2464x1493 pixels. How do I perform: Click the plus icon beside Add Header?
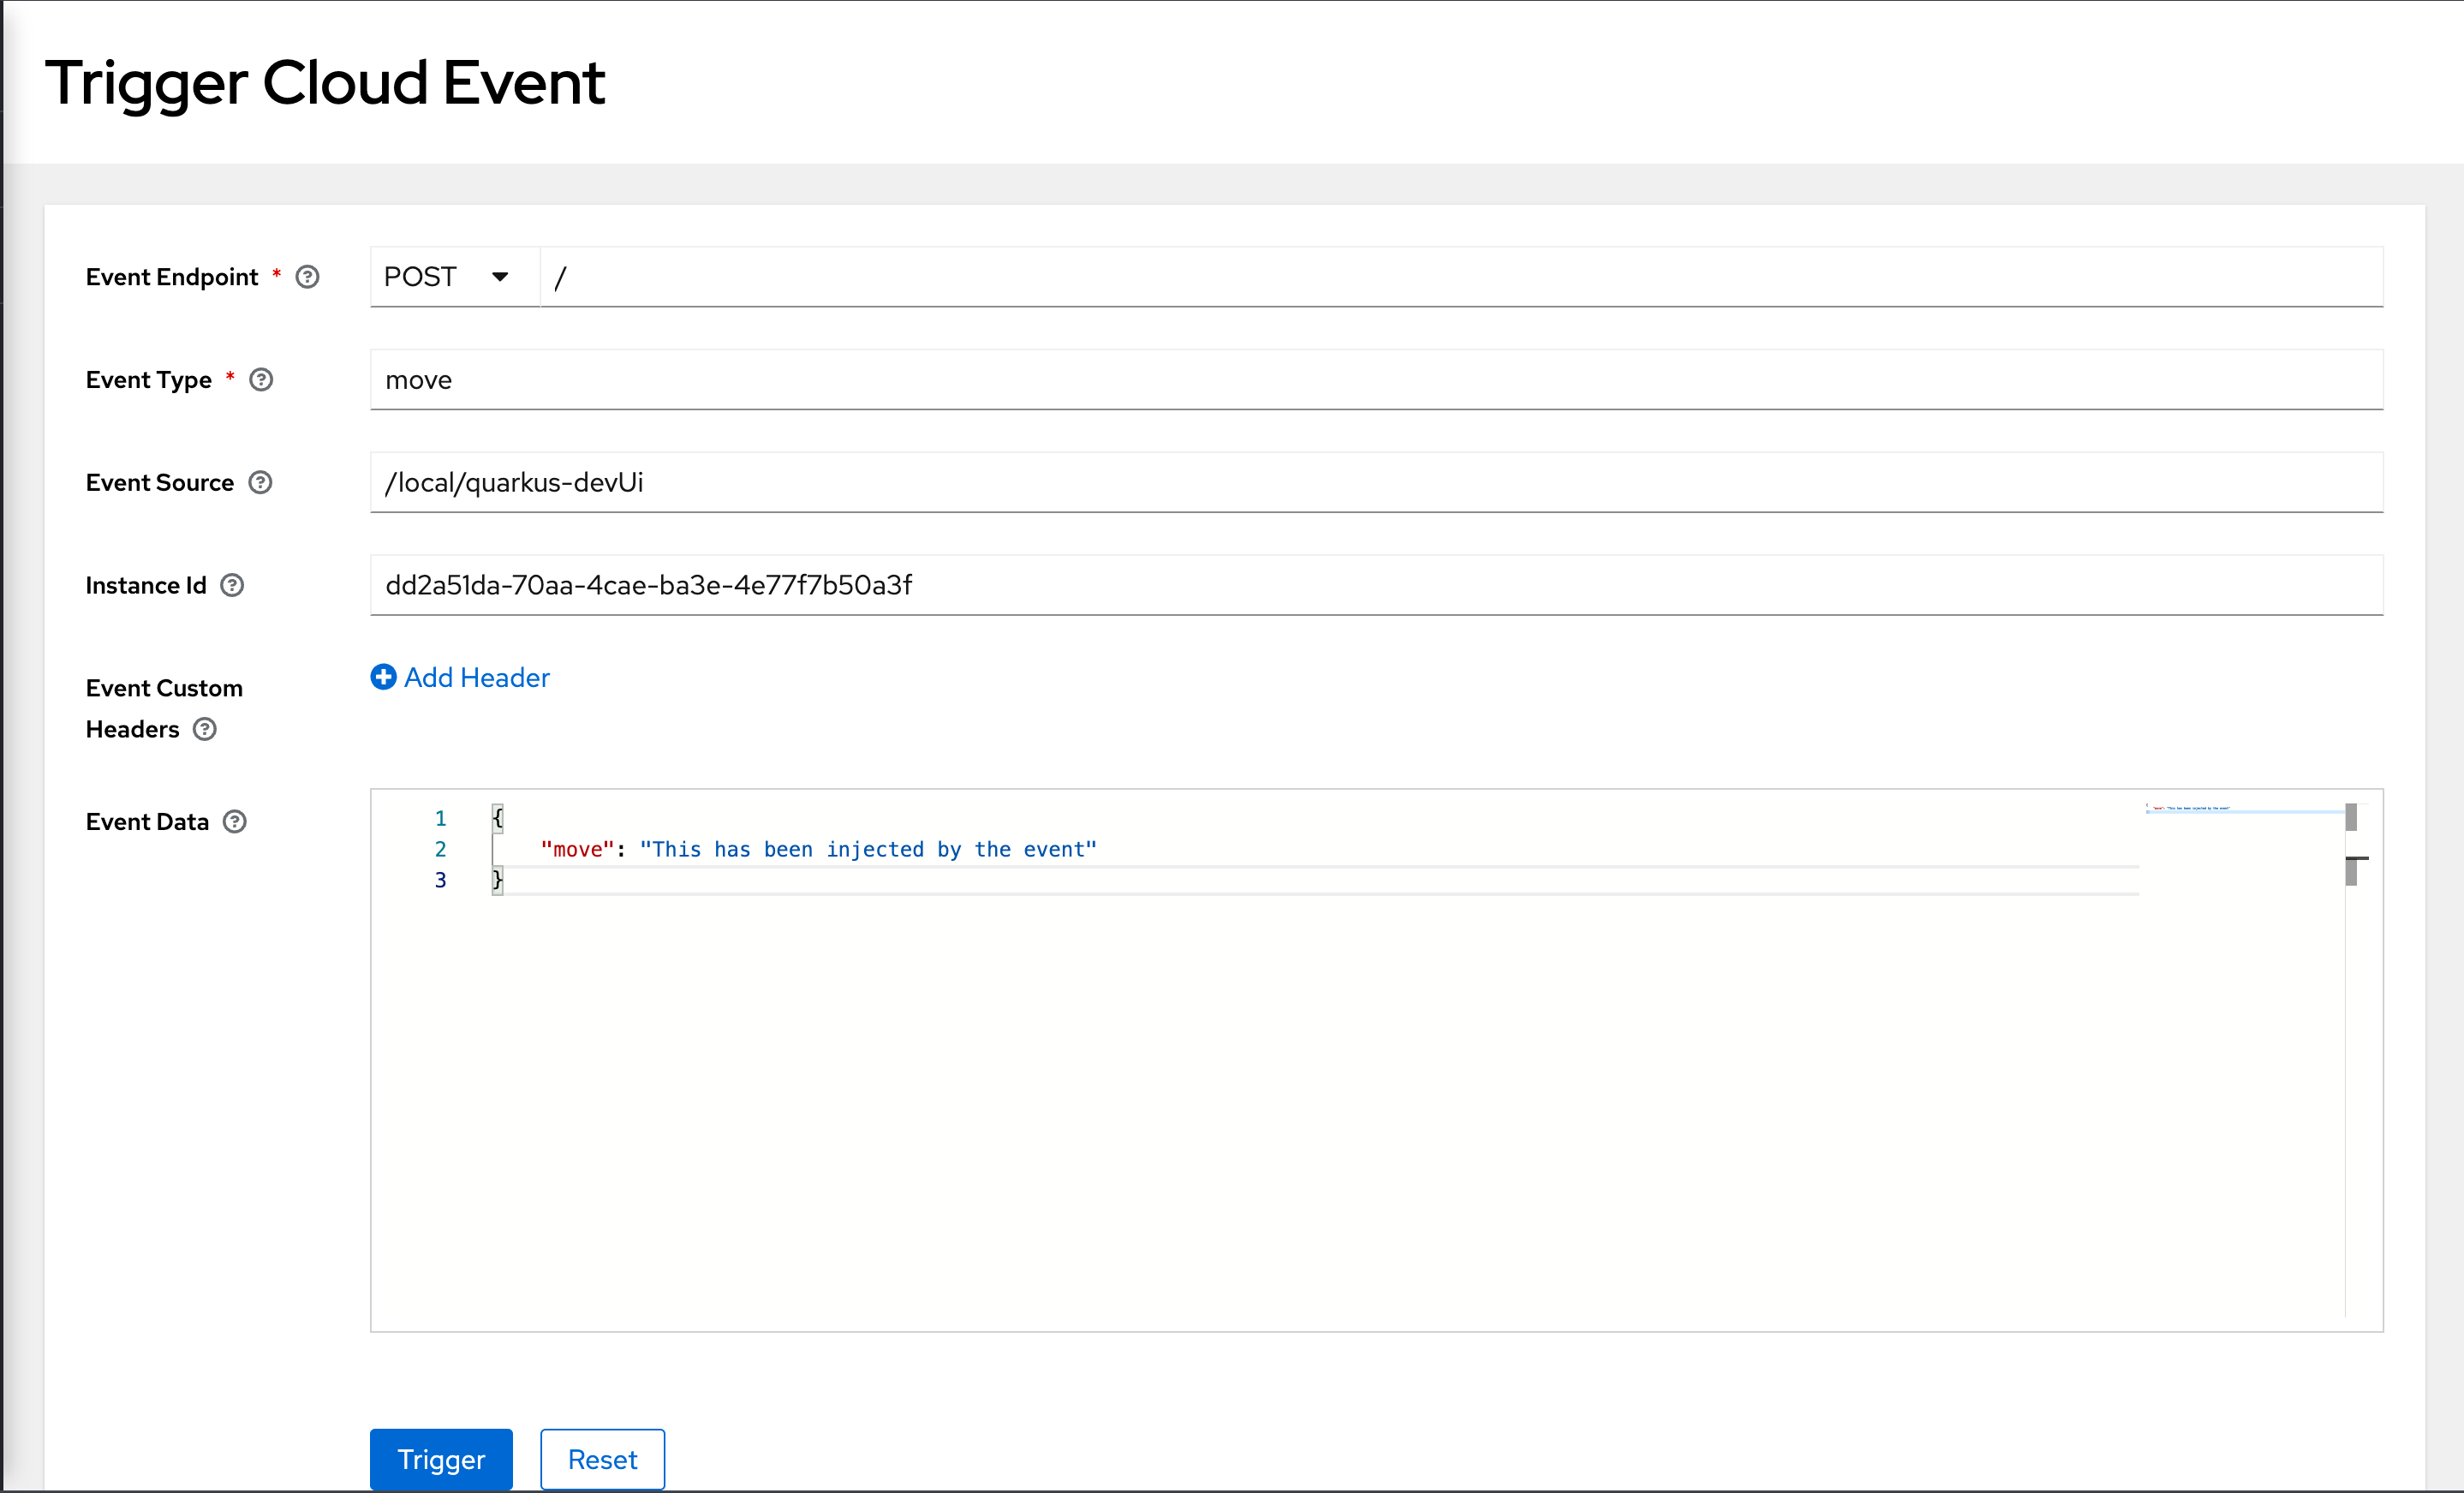pyautogui.click(x=384, y=677)
